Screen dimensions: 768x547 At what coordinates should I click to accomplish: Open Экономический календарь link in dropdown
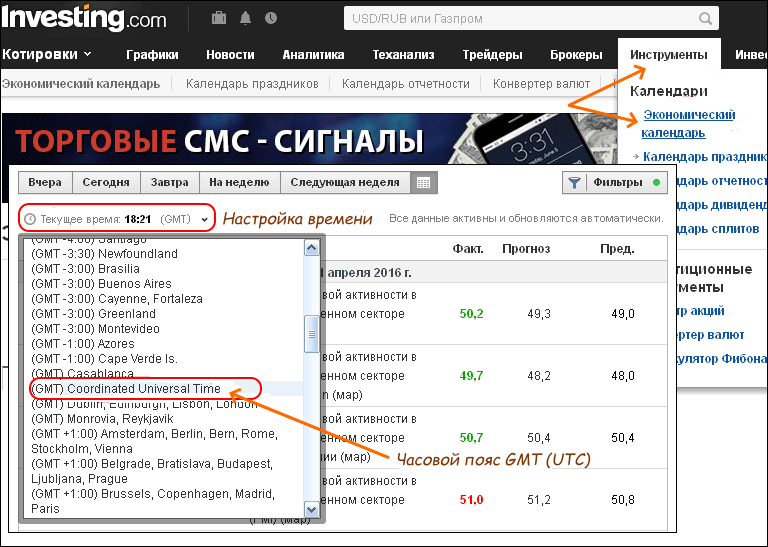tap(688, 124)
